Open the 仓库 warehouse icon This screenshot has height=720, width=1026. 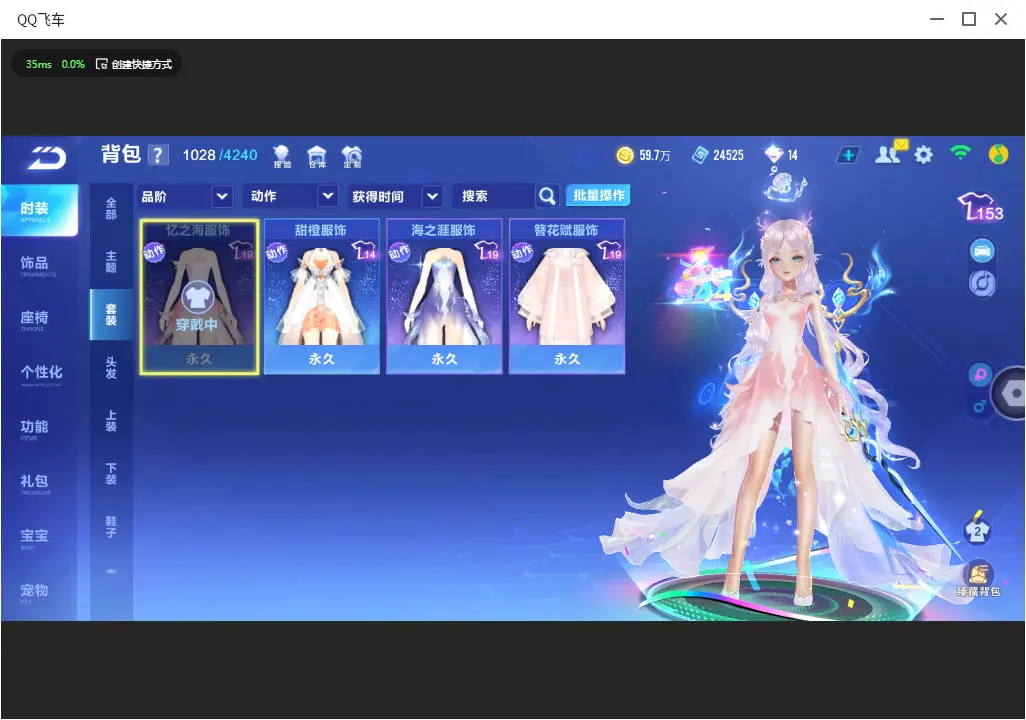(317, 156)
